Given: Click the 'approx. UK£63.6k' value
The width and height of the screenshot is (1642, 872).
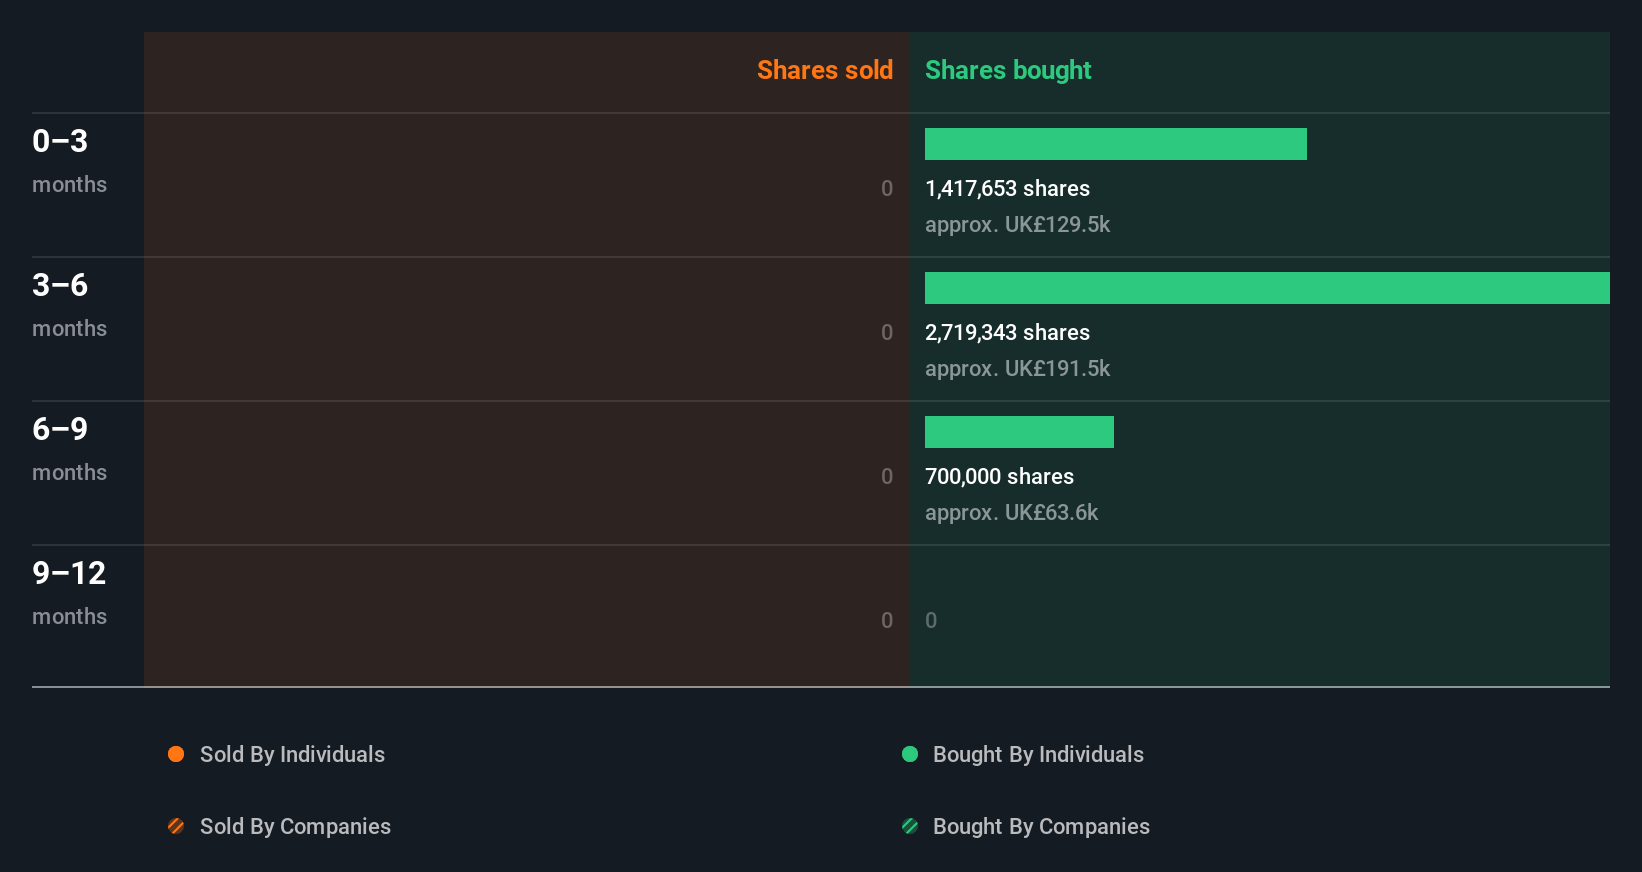Looking at the screenshot, I should (x=1011, y=512).
